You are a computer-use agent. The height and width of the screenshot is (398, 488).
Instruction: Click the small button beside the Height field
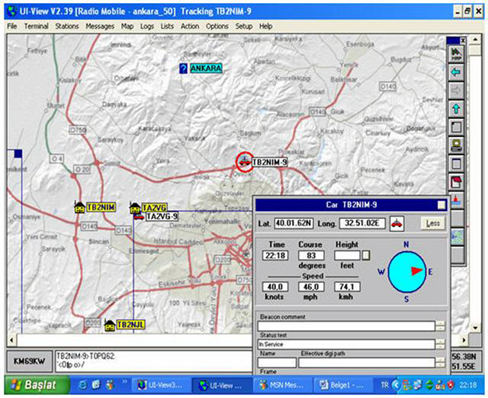click(x=366, y=255)
